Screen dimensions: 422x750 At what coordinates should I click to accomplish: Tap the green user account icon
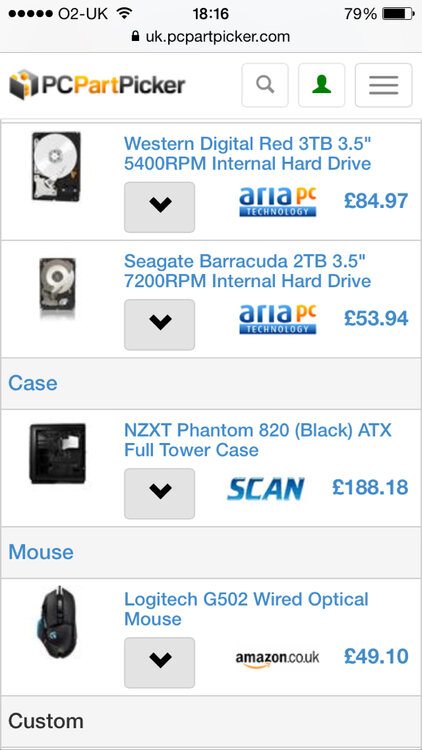pyautogui.click(x=321, y=85)
